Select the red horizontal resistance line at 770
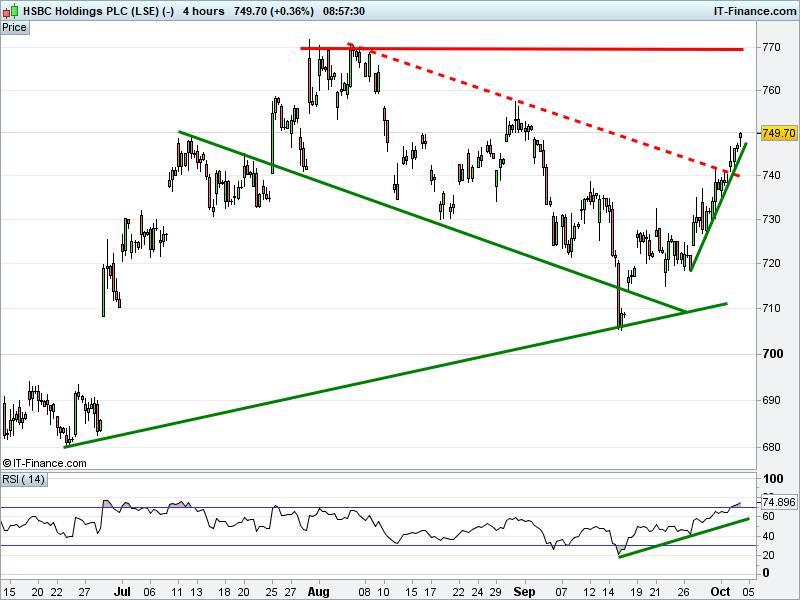 click(x=521, y=49)
